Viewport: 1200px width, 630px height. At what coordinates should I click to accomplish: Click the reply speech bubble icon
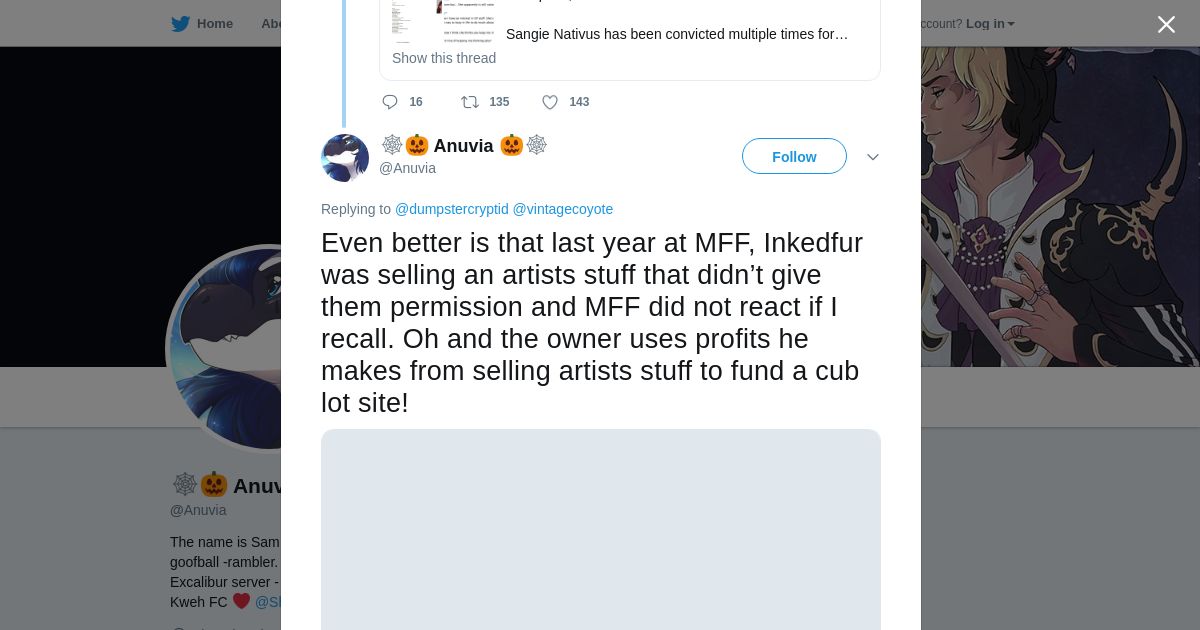[390, 102]
